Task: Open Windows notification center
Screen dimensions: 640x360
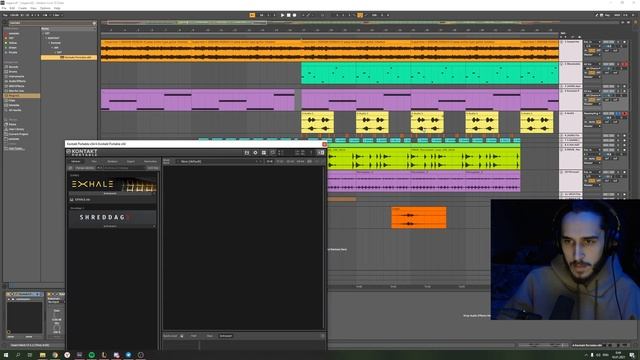Action: [632, 355]
